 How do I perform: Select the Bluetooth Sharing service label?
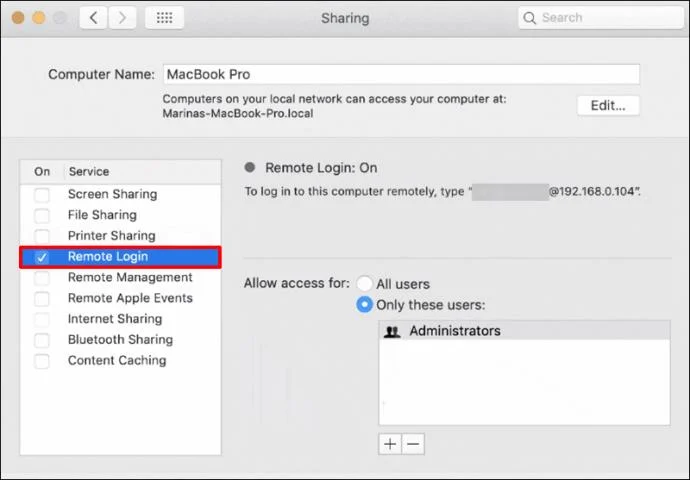pyautogui.click(x=120, y=339)
